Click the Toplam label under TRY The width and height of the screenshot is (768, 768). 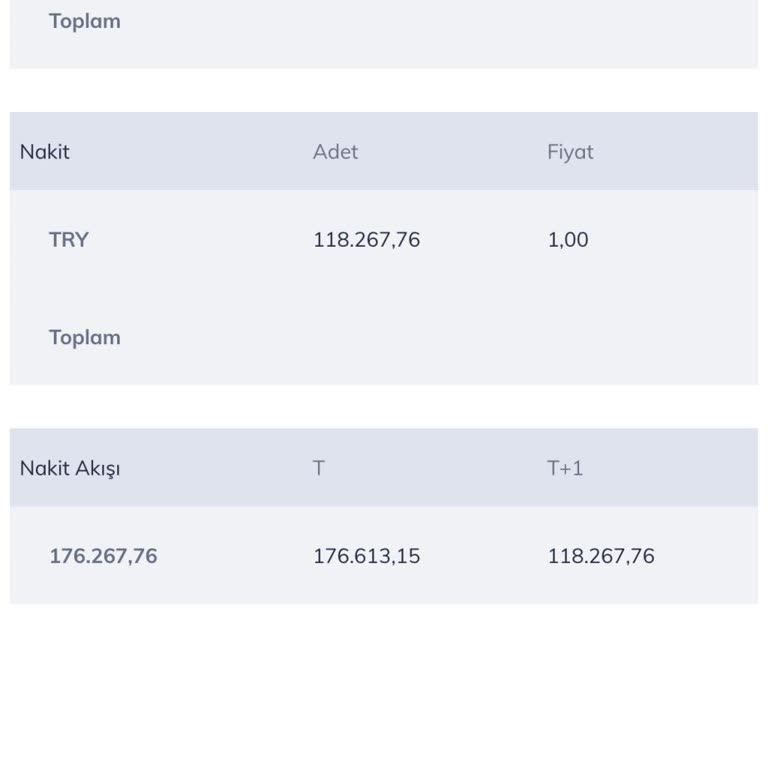pyautogui.click(x=84, y=338)
